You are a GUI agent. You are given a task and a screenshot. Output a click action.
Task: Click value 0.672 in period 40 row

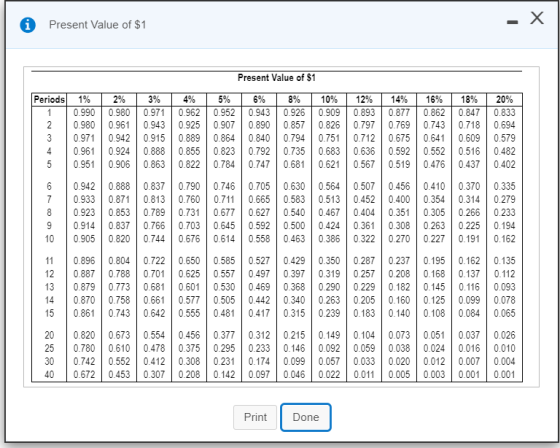pyautogui.click(x=84, y=374)
